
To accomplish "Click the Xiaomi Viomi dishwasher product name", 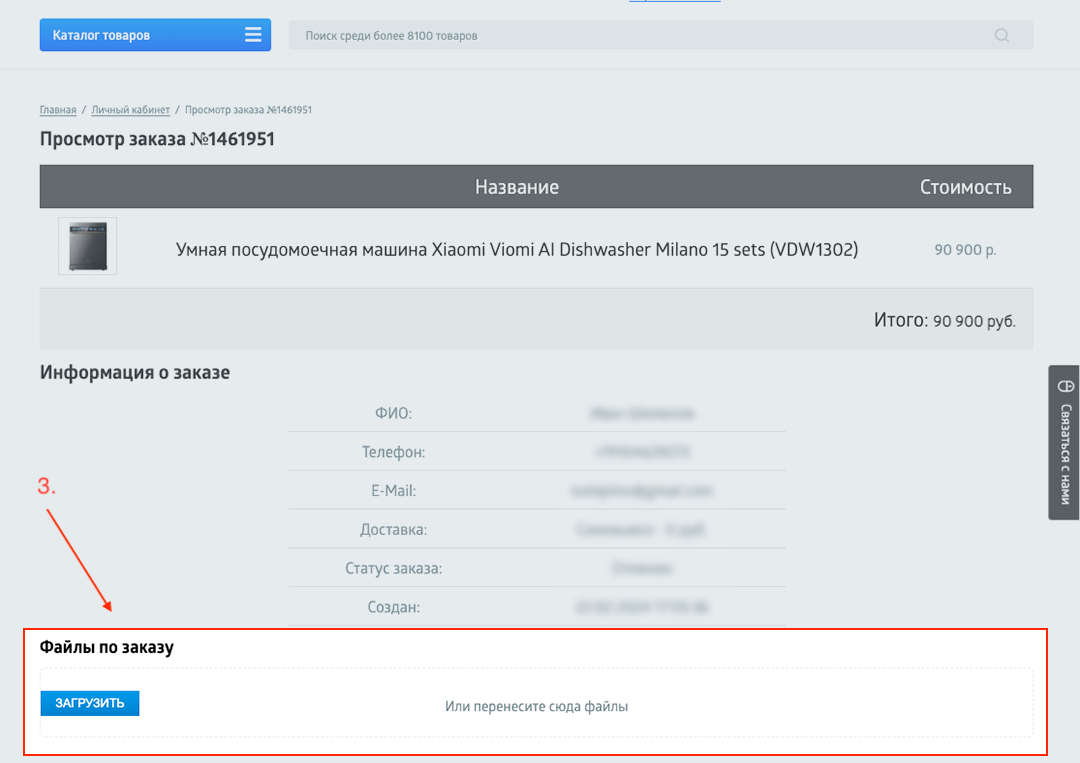I will (x=517, y=249).
